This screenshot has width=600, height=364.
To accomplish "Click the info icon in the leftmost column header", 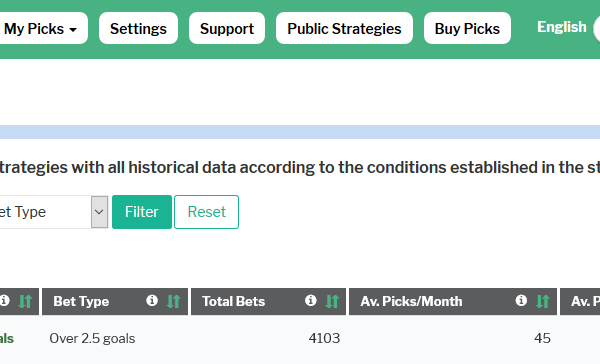I will pyautogui.click(x=4, y=301).
